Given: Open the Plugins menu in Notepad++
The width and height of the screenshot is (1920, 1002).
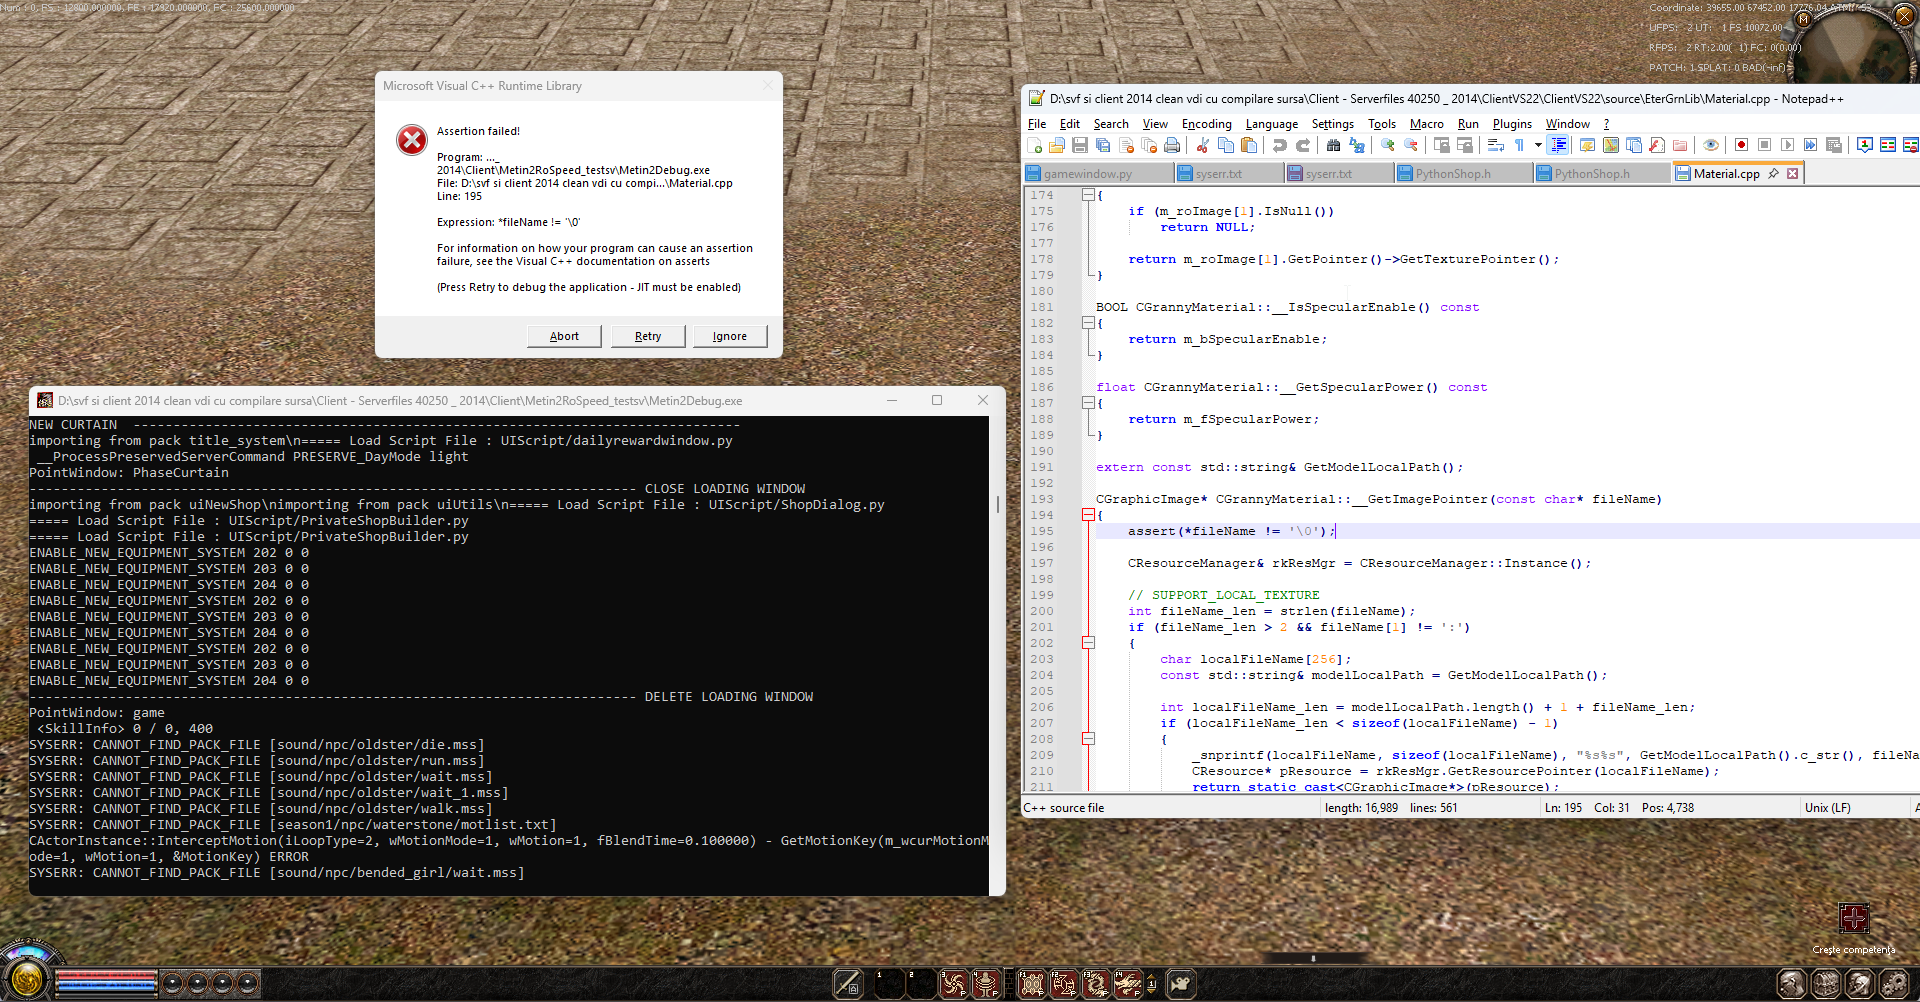Looking at the screenshot, I should tap(1512, 124).
